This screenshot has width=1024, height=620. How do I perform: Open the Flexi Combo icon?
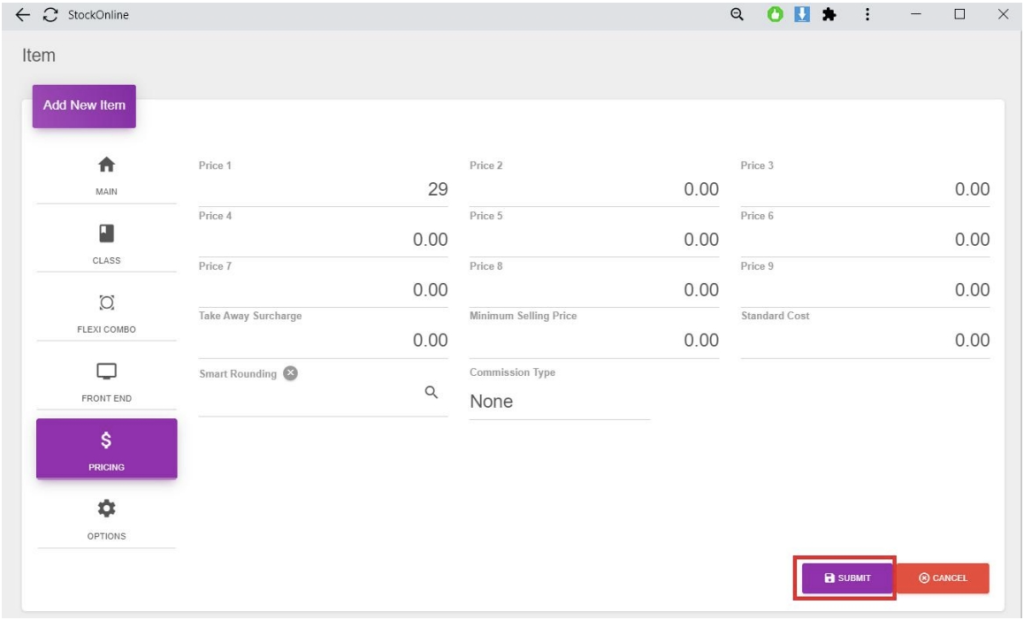(106, 303)
